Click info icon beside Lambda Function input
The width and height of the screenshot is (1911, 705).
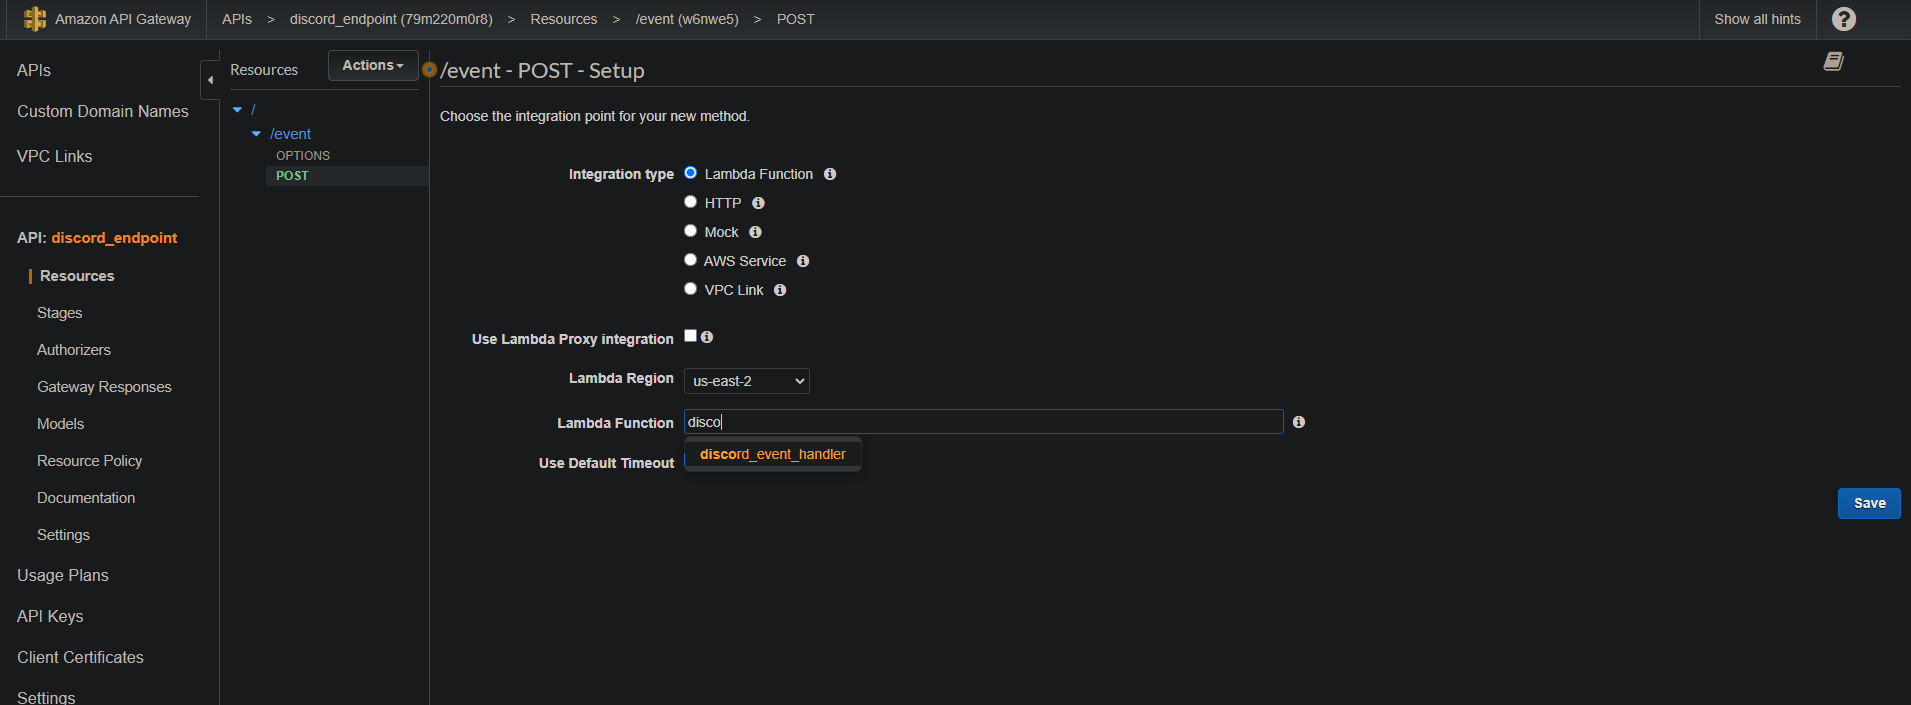pos(1299,422)
